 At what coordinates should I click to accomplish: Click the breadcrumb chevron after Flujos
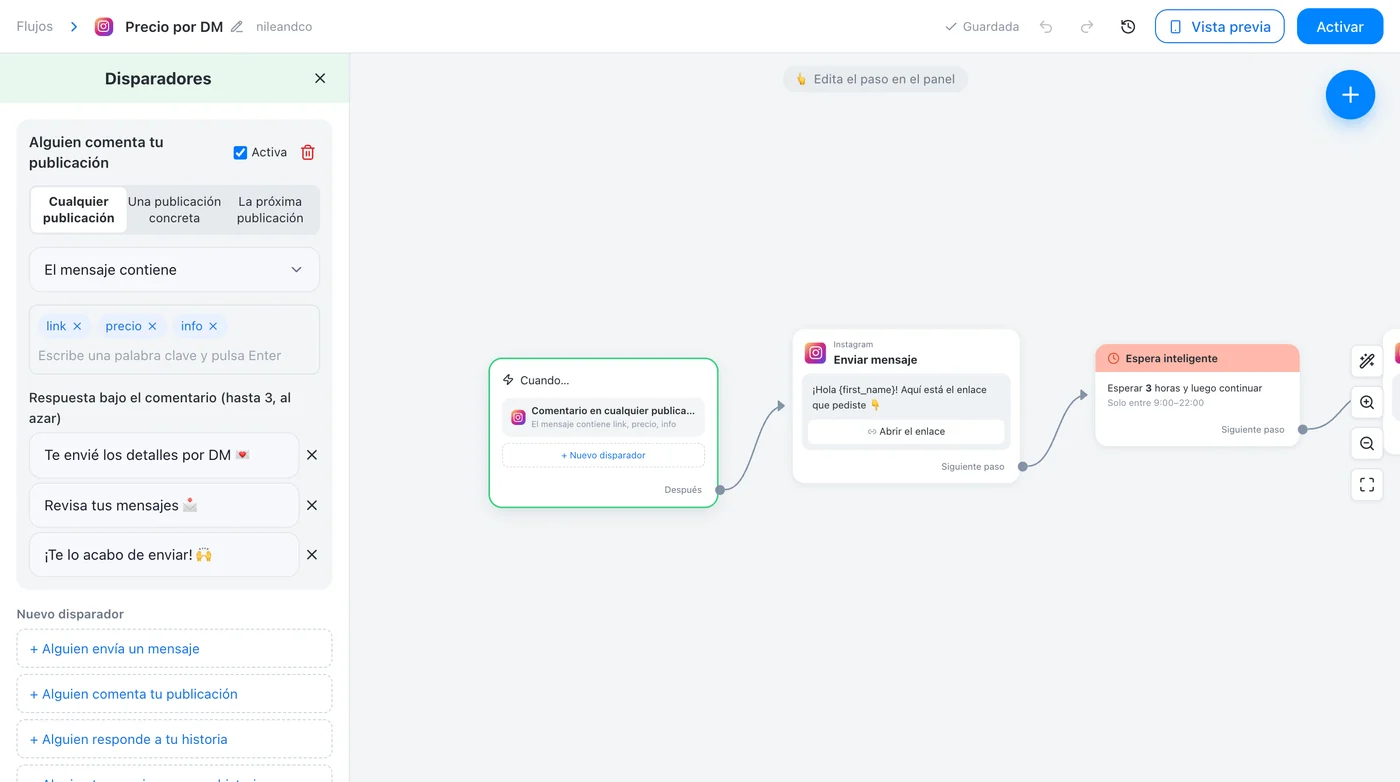[x=74, y=27]
